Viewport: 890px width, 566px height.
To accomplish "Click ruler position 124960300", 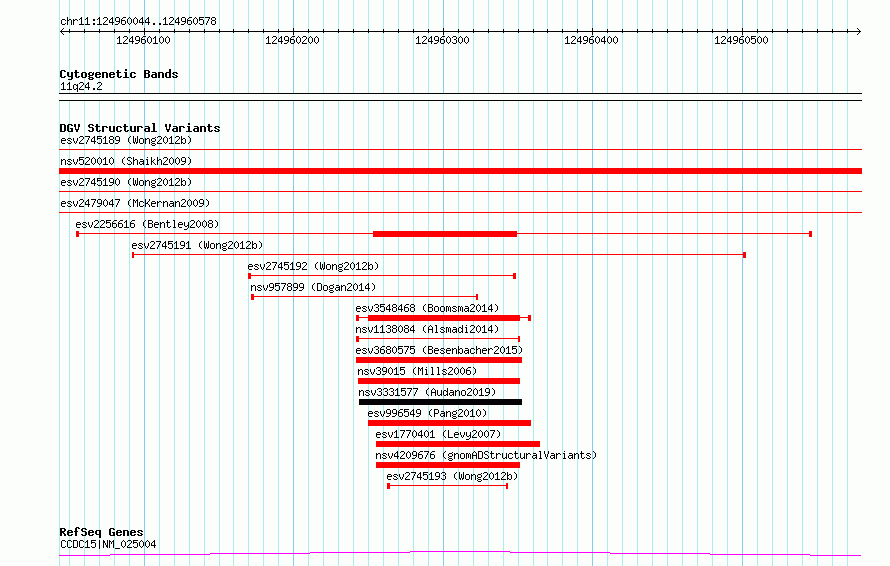I will point(442,40).
